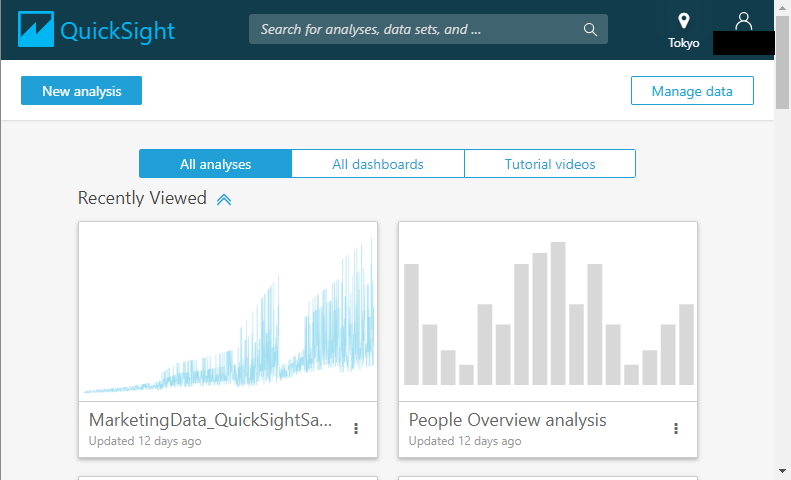Click the QuickSight logo icon
The width and height of the screenshot is (791, 480).
36,30
